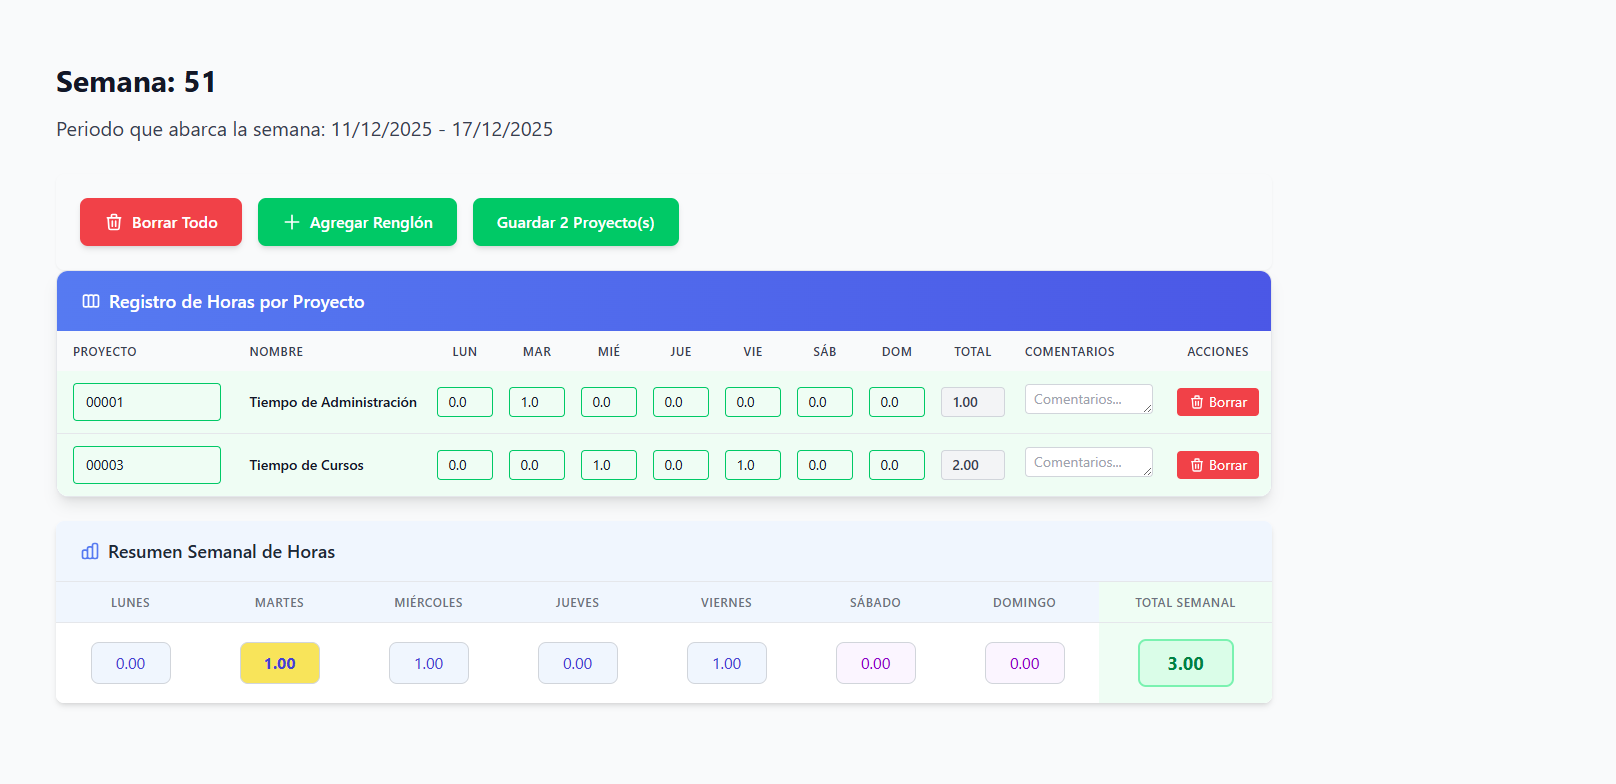Viewport: 1616px width, 784px height.
Task: Edit Wednesday hours for Tiempo de Cursos
Action: (609, 465)
